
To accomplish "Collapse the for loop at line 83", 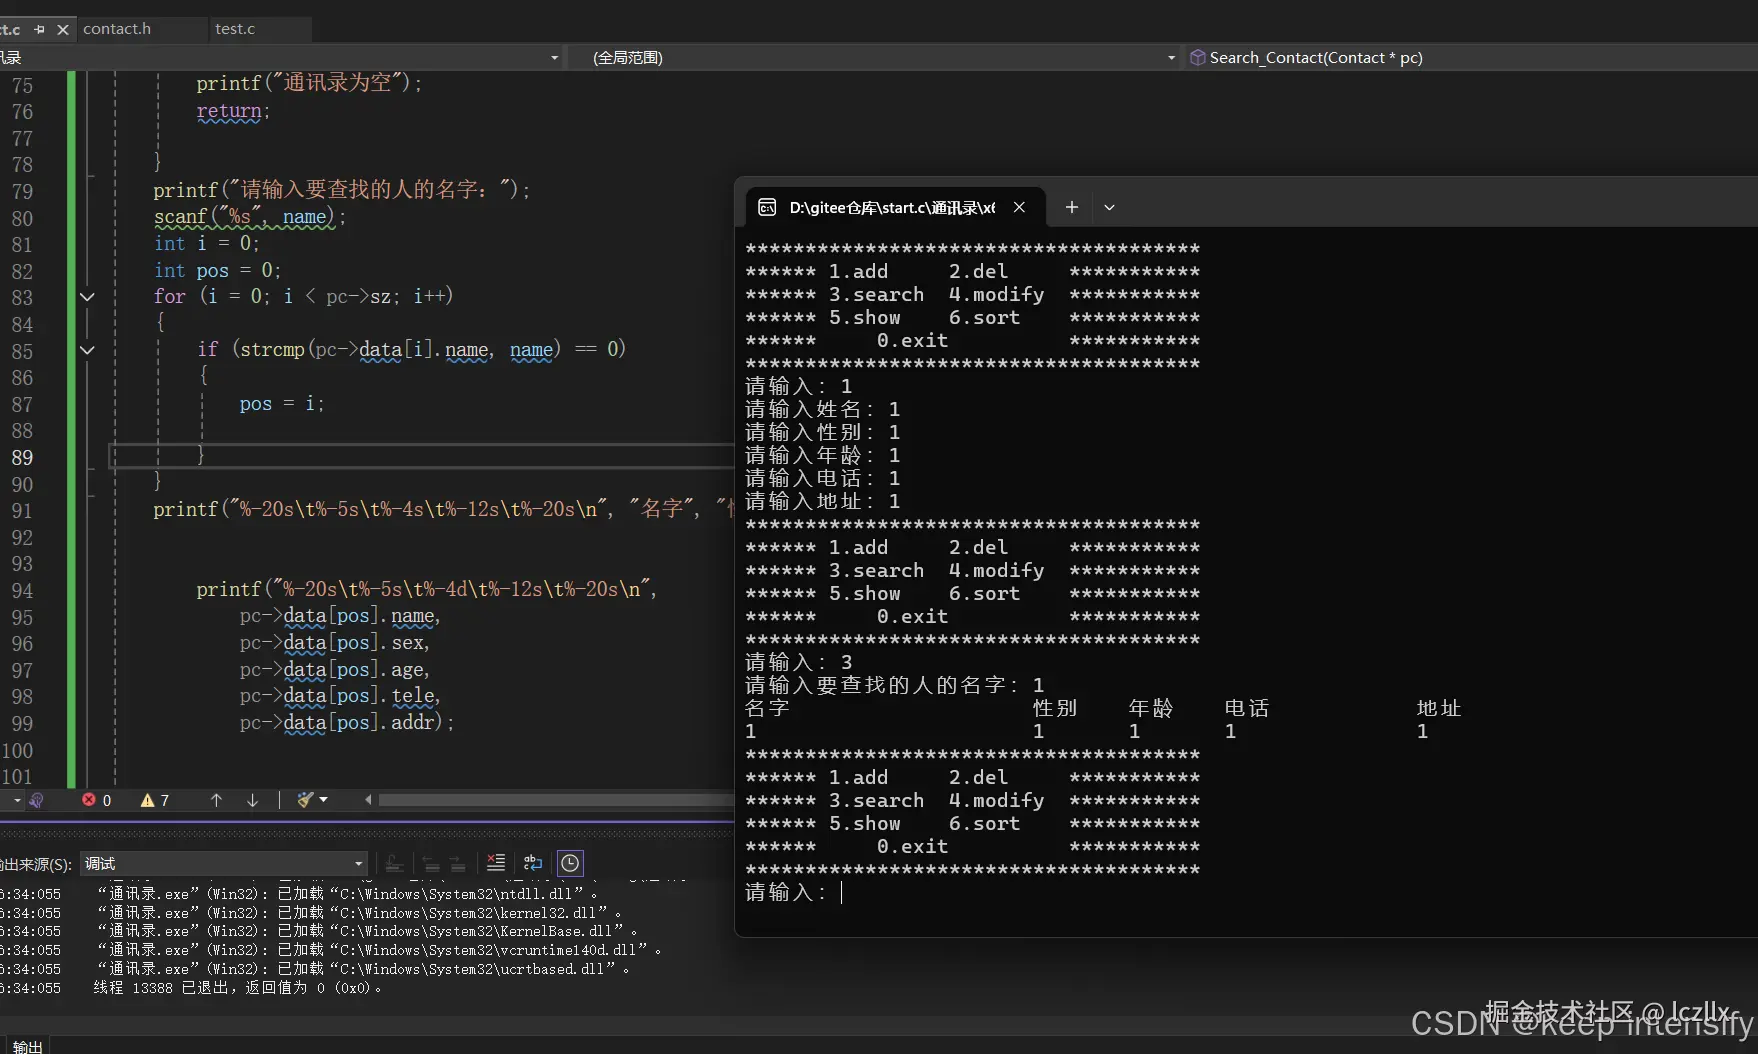I will pos(87,297).
